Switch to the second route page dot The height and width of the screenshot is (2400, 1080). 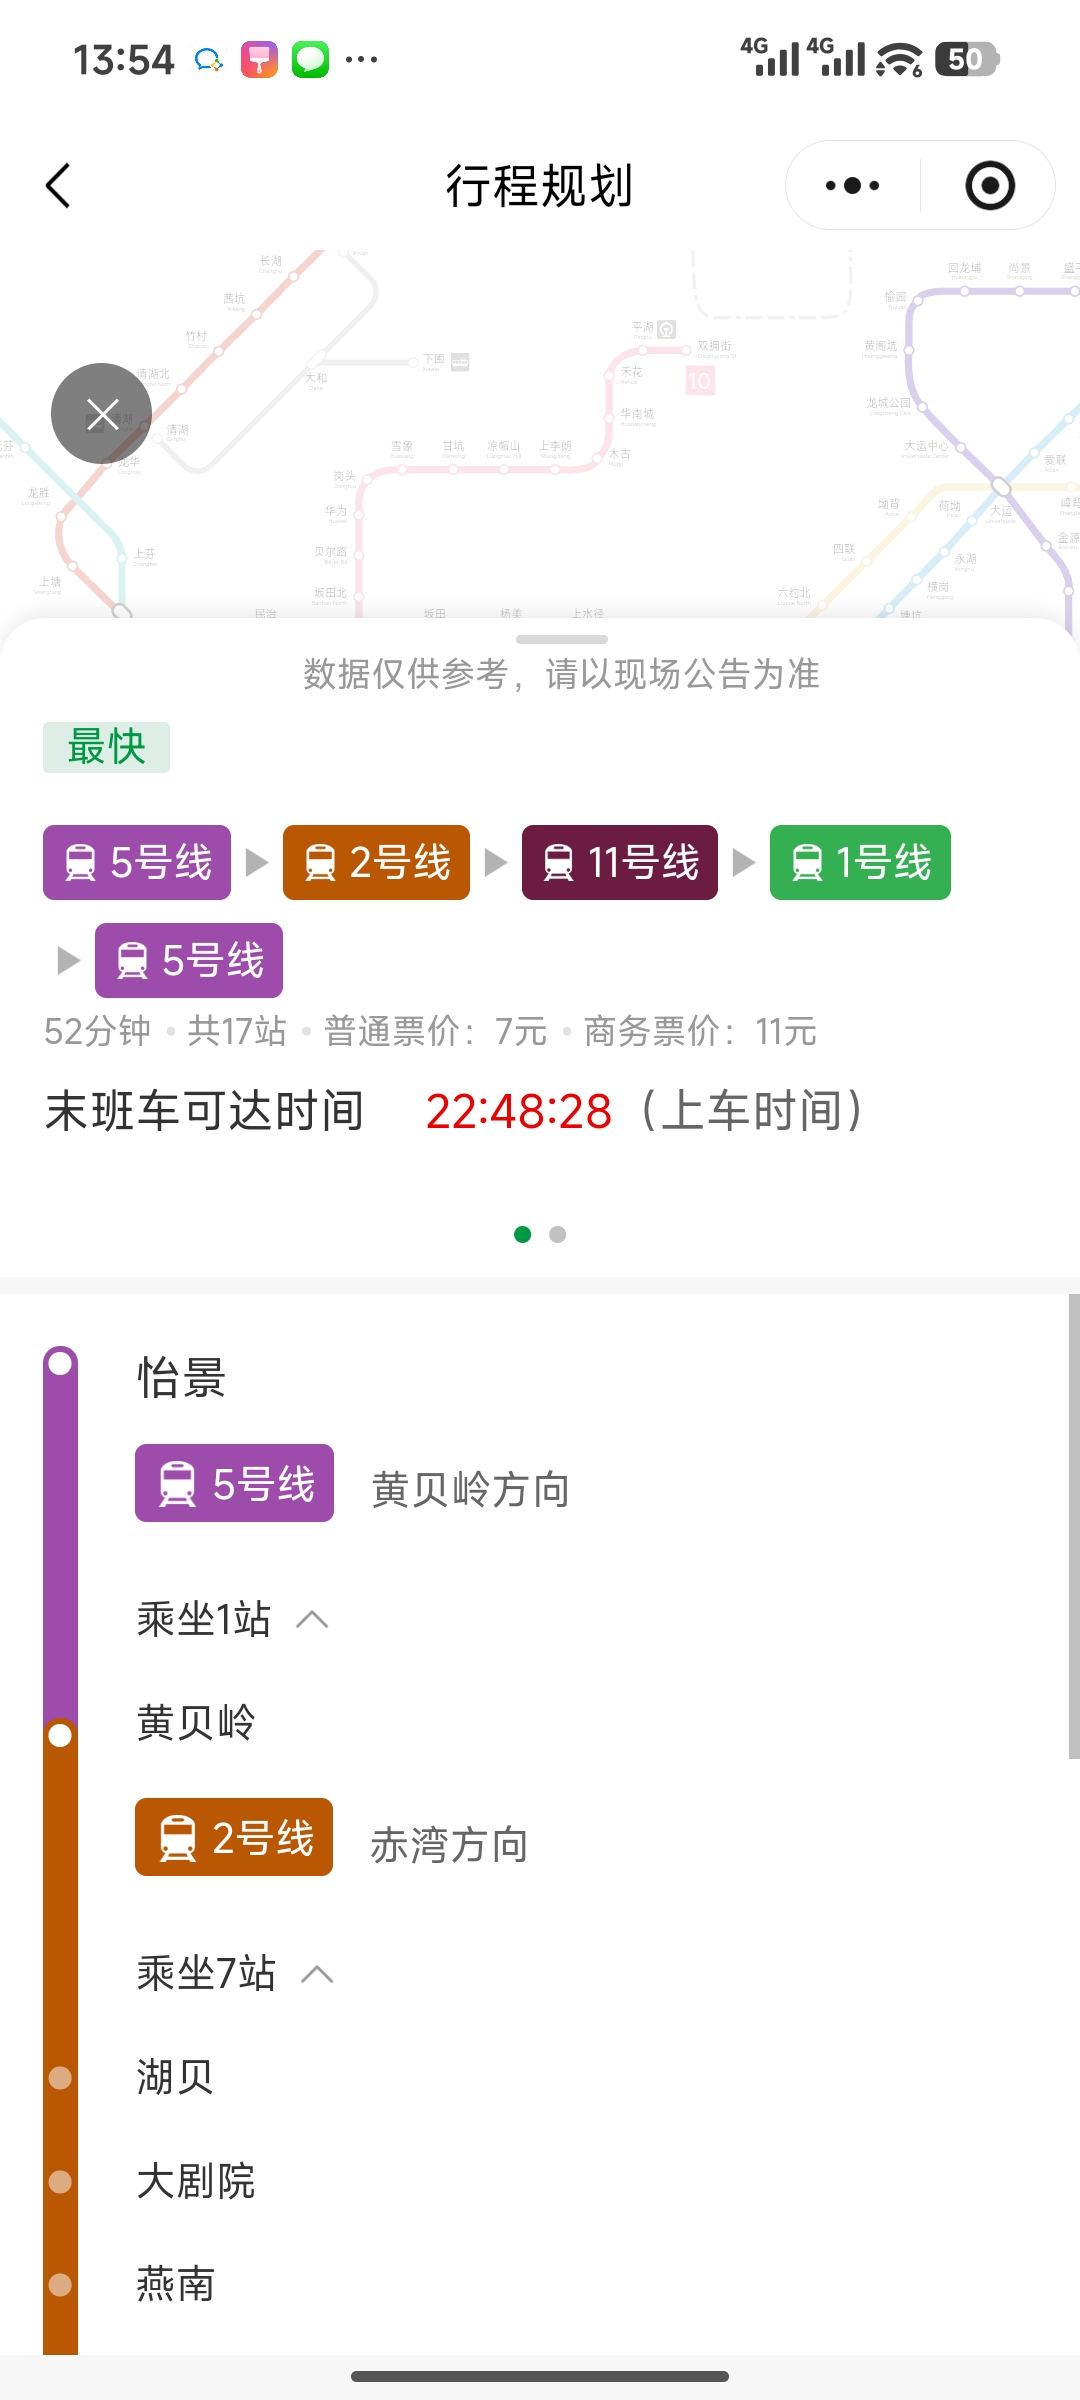(x=558, y=1235)
